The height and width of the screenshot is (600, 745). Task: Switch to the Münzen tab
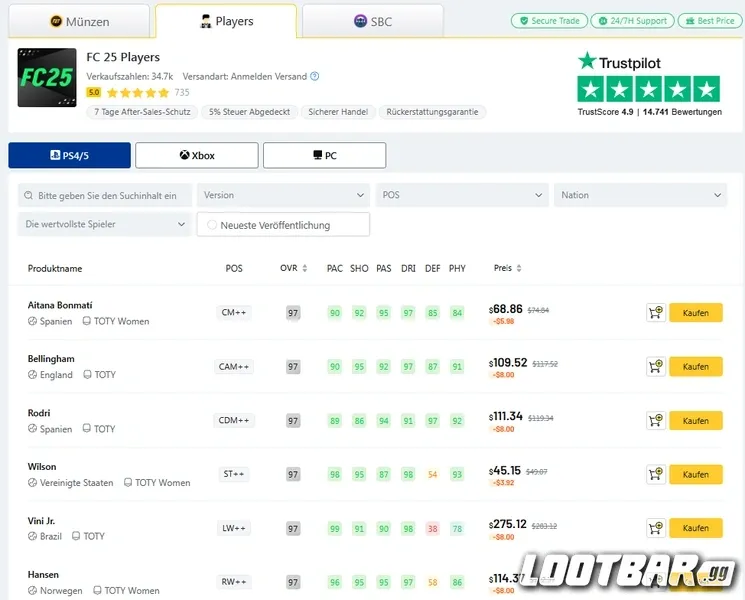pos(79,21)
